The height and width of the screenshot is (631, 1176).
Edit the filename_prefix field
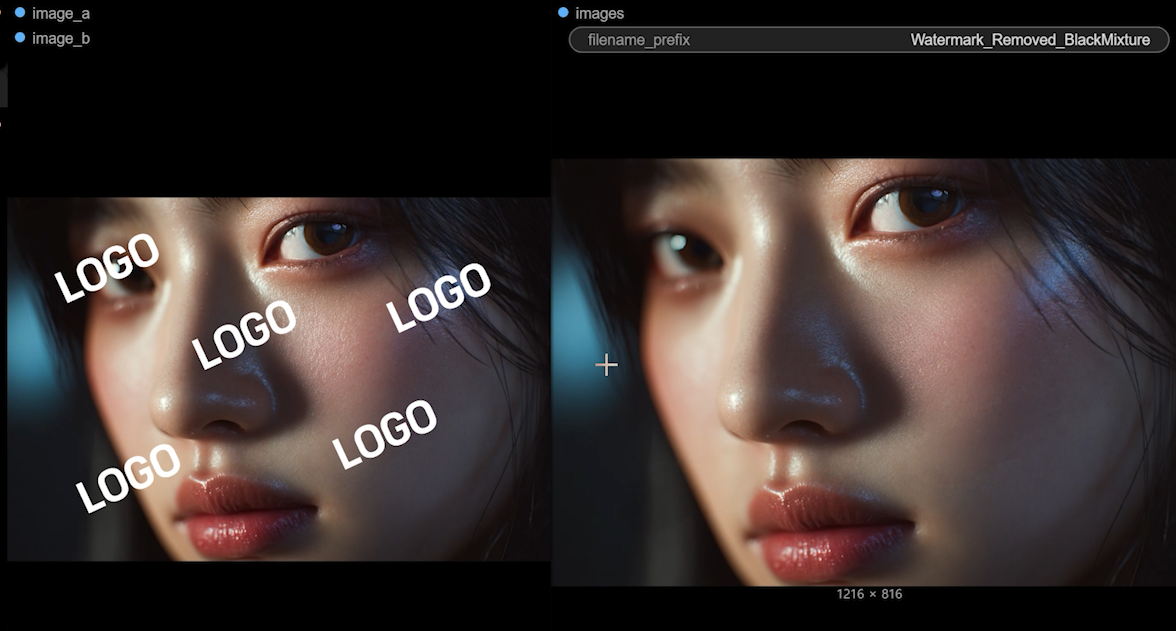click(x=868, y=40)
